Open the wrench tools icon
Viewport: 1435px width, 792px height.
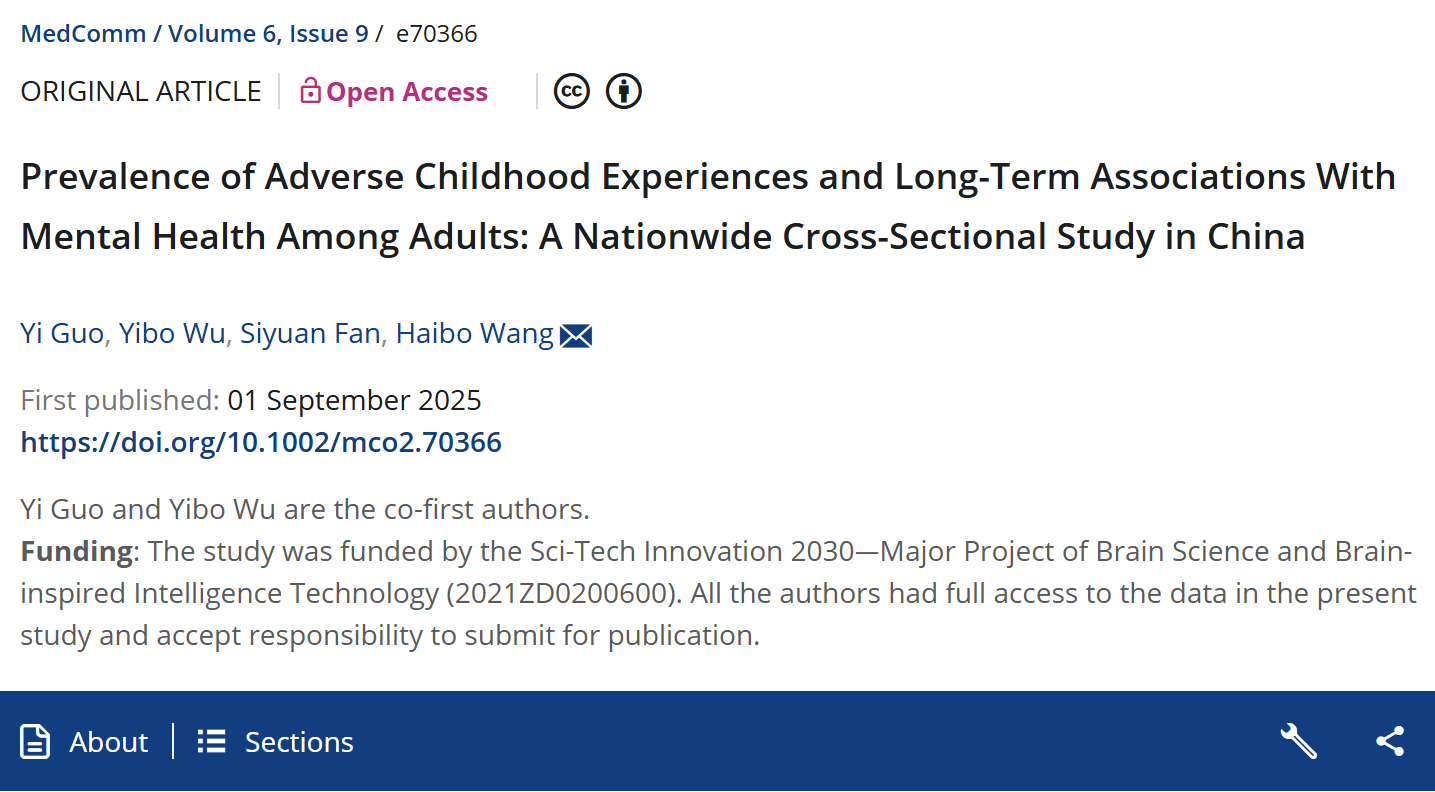(x=1298, y=742)
